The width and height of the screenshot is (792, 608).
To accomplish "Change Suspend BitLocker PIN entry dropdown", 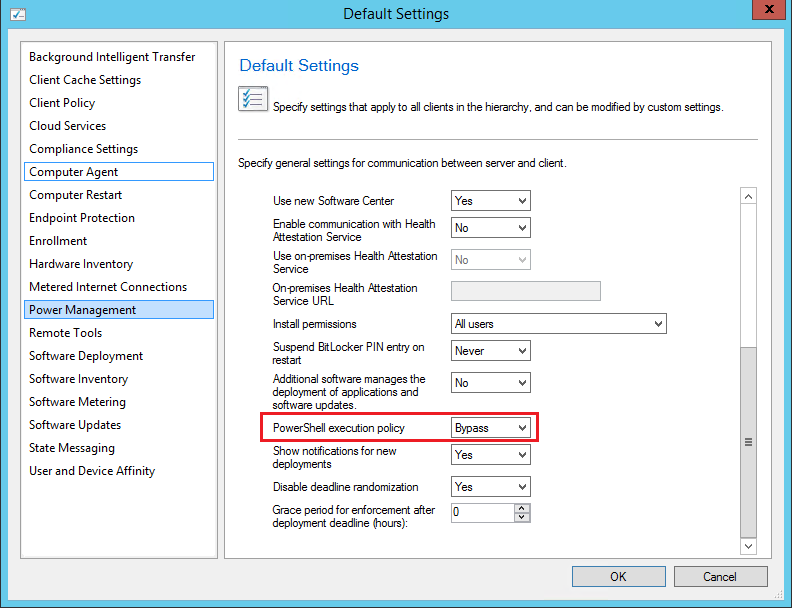I will [490, 351].
